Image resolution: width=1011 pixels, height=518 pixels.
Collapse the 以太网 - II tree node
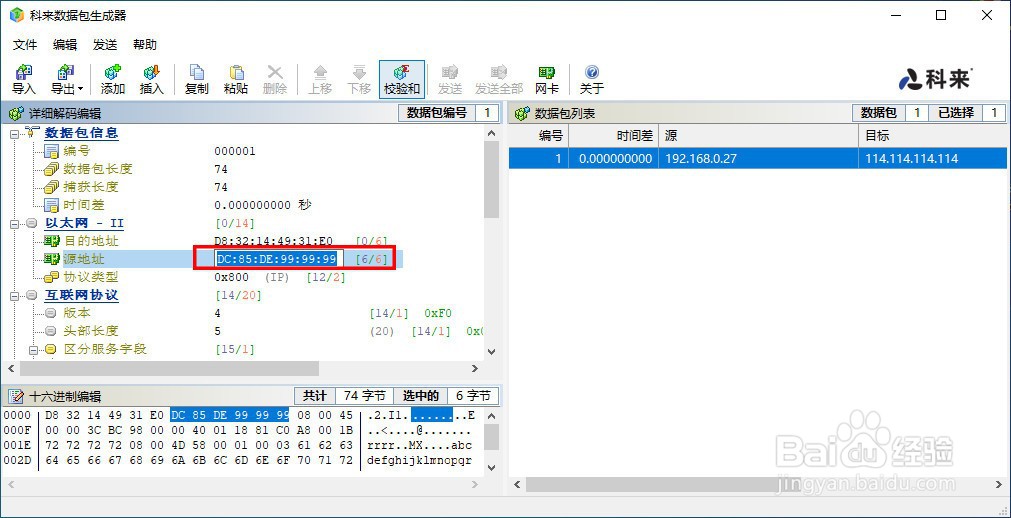[14, 224]
